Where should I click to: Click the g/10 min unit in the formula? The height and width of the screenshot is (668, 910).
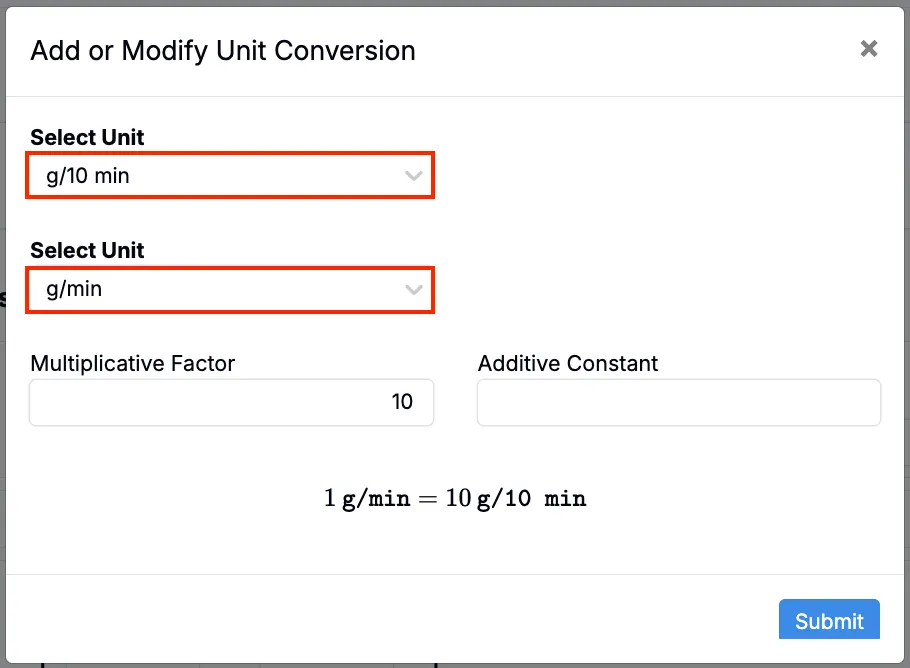pos(531,497)
